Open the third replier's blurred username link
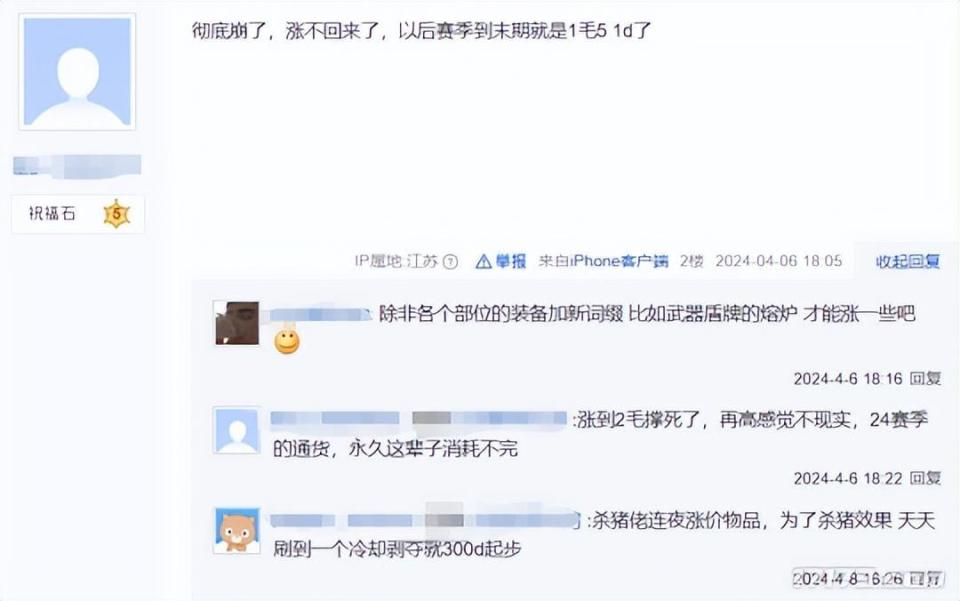Viewport: 960px width, 601px height. 424,521
